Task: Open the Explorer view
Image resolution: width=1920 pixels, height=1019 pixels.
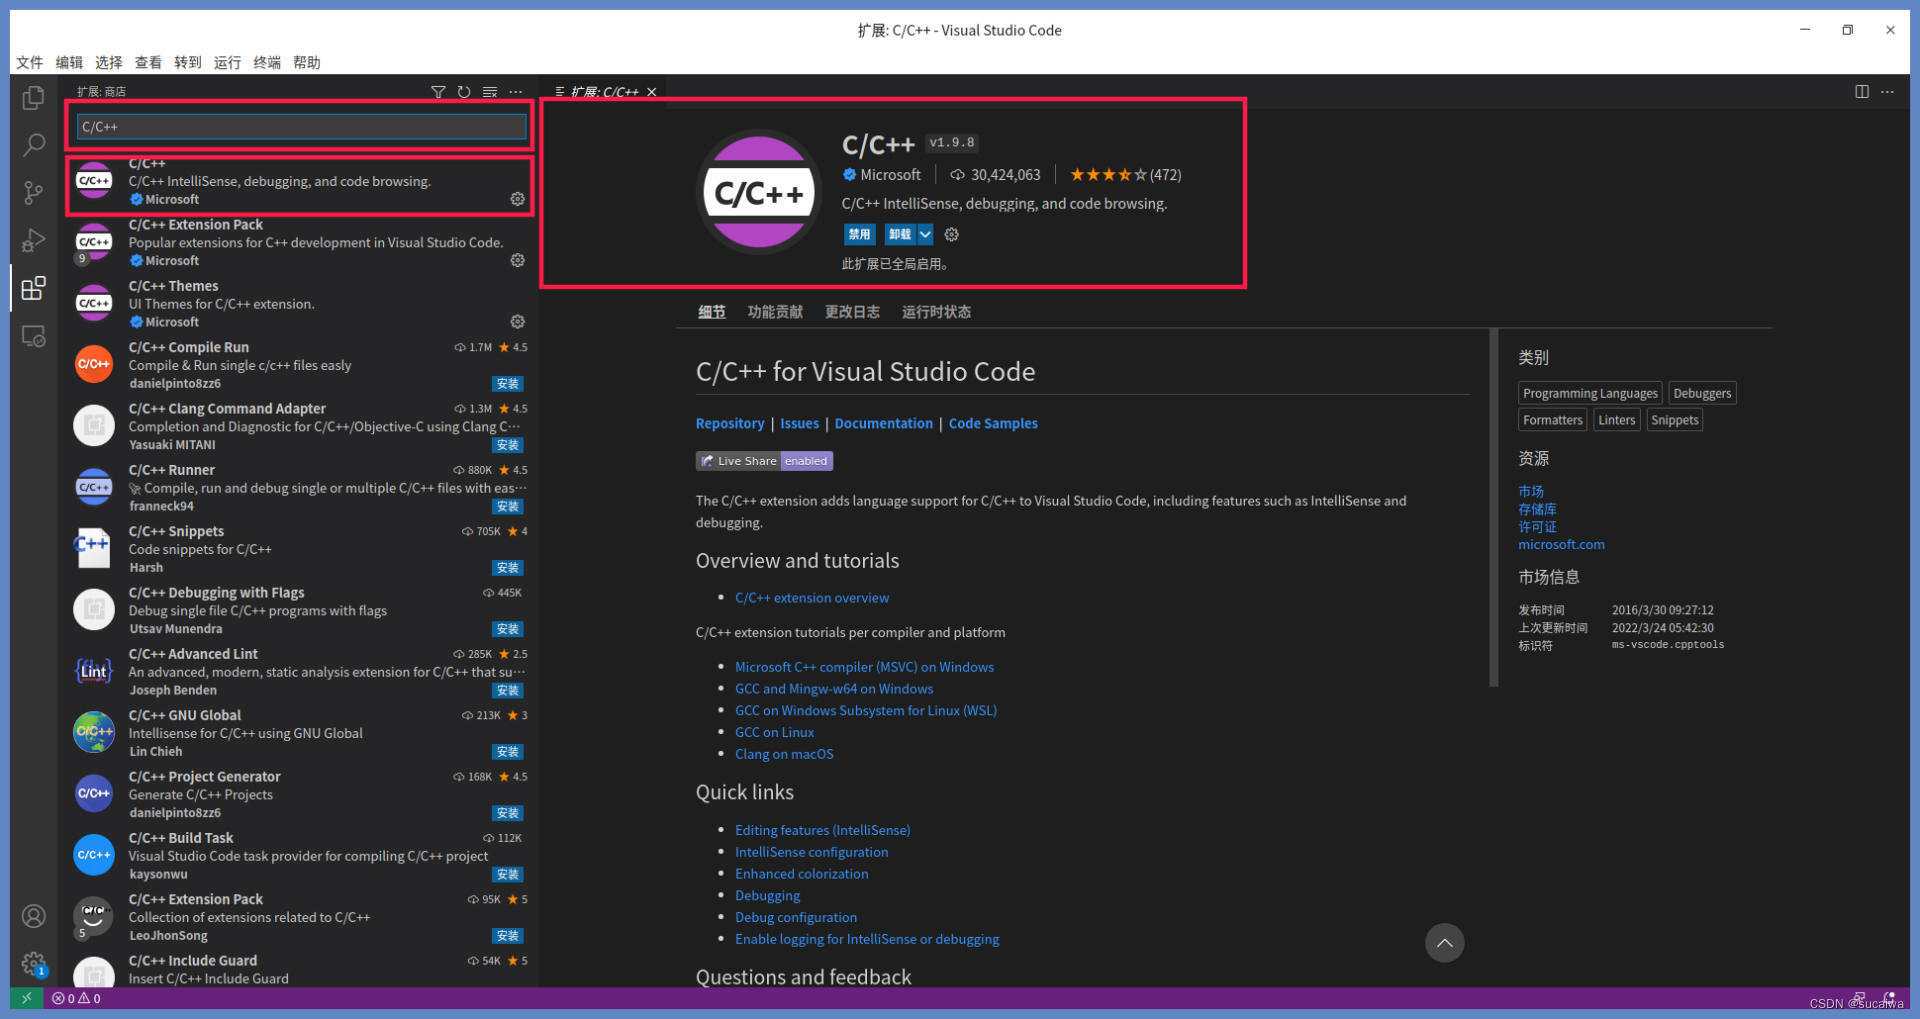Action: pos(33,97)
